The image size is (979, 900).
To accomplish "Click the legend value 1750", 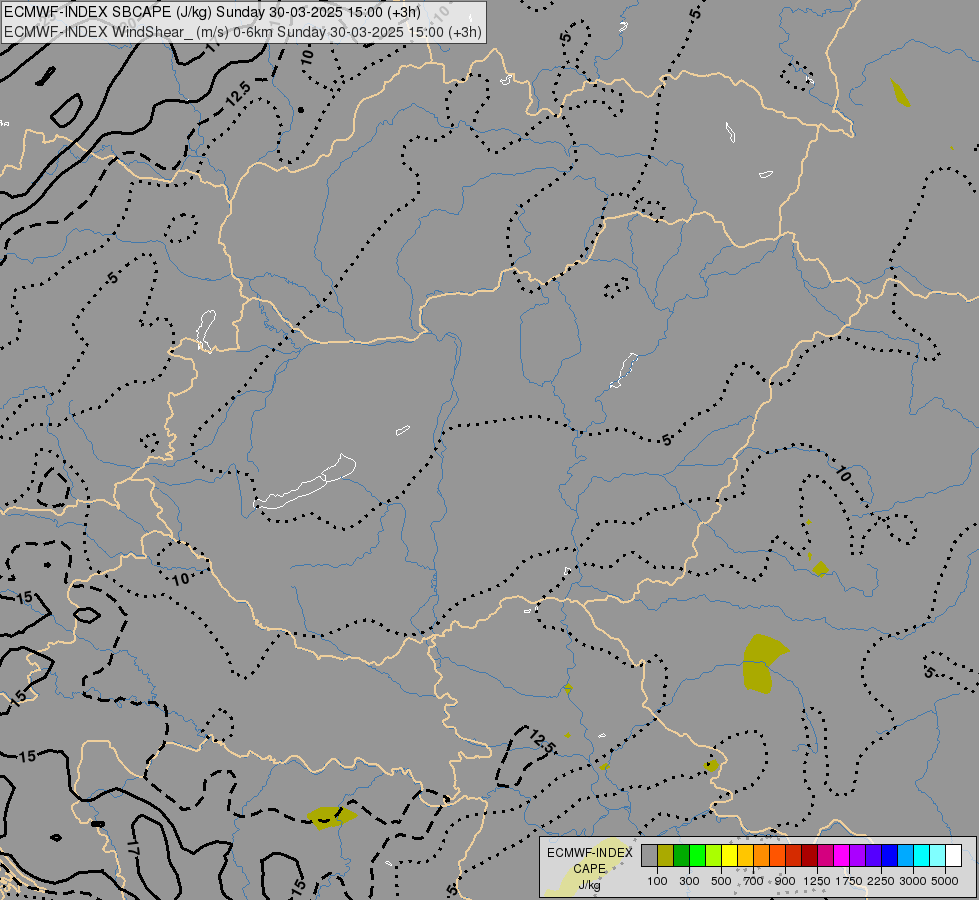I will click(849, 881).
